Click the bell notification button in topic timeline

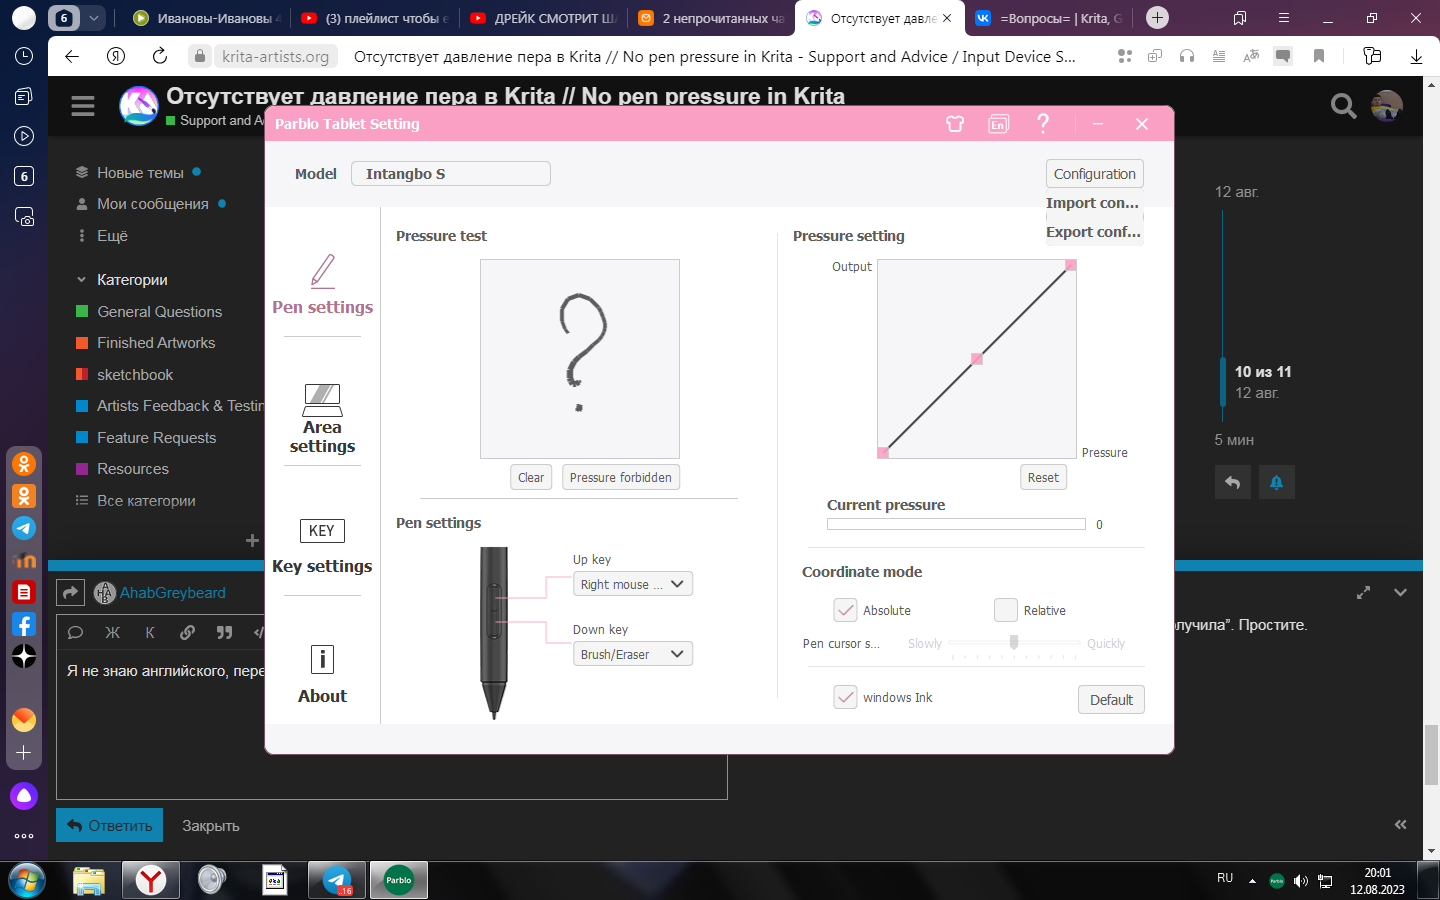click(x=1276, y=482)
